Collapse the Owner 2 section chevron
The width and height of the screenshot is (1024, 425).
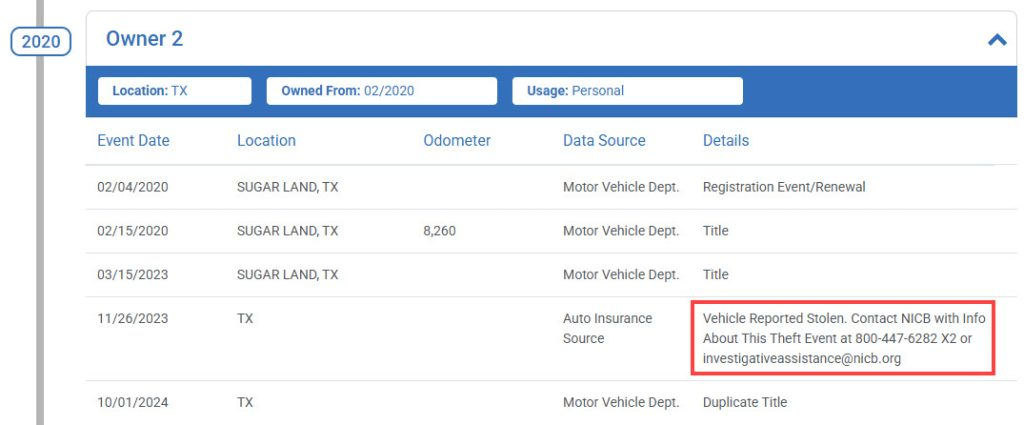point(997,40)
